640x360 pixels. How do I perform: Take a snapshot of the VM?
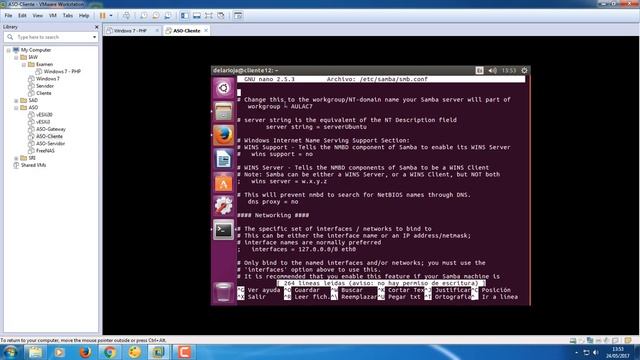144,16
